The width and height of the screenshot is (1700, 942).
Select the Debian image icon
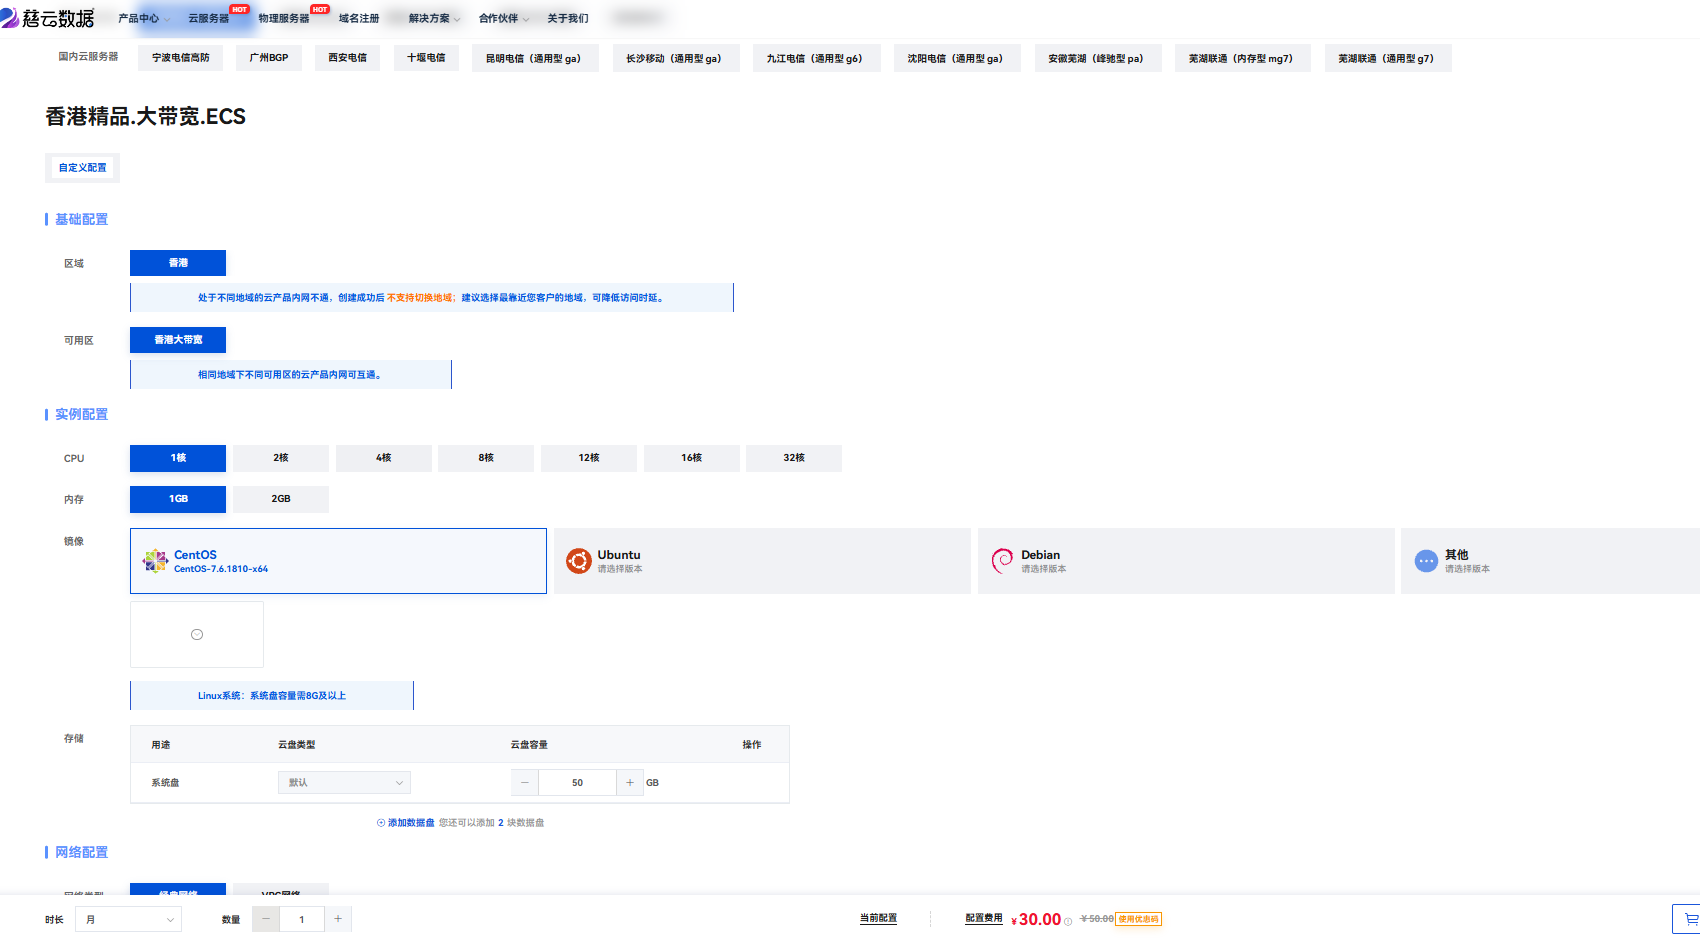click(1002, 561)
